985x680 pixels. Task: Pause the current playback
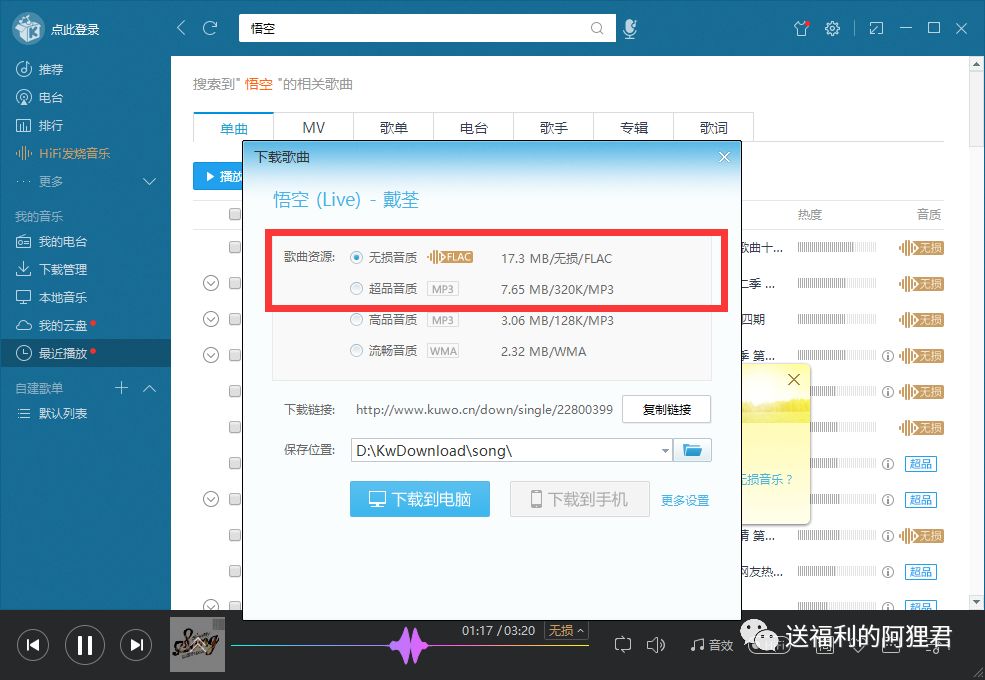(x=85, y=645)
